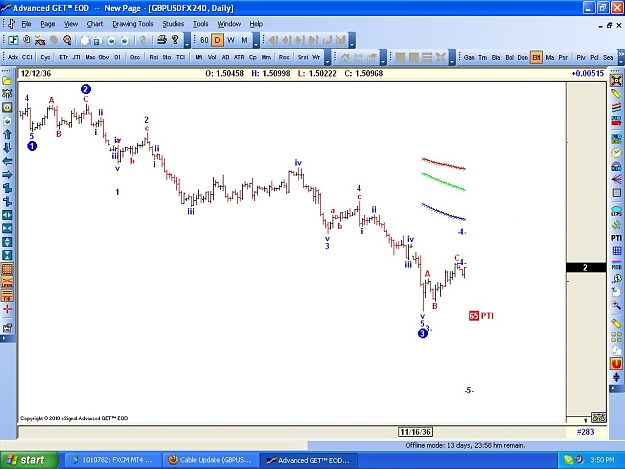Click the second icon in top toolbar
Viewport: 625px width, 469px height.
pyautogui.click(x=27, y=40)
